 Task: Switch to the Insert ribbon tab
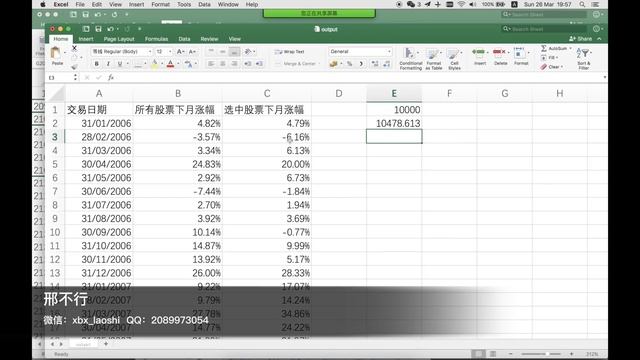[x=86, y=39]
